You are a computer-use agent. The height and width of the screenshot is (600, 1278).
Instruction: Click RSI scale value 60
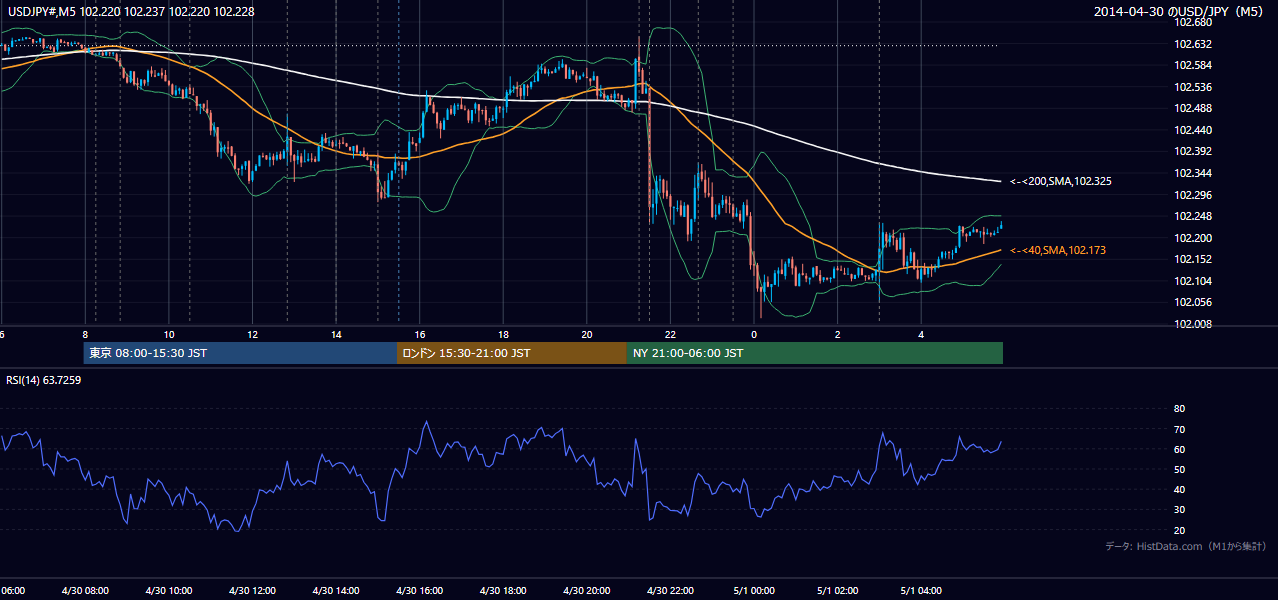tap(1179, 449)
